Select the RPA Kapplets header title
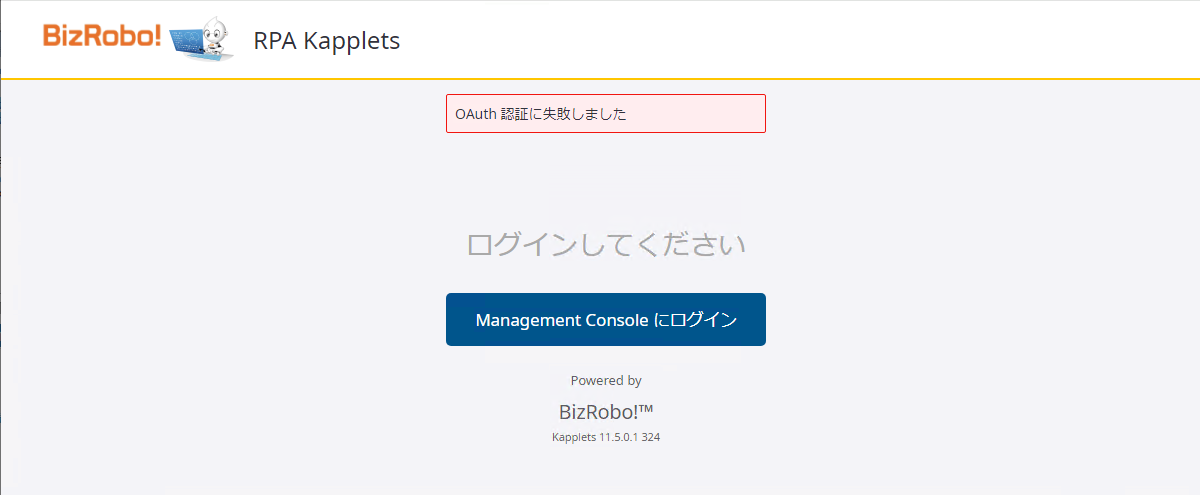This screenshot has width=1200, height=495. (x=327, y=41)
